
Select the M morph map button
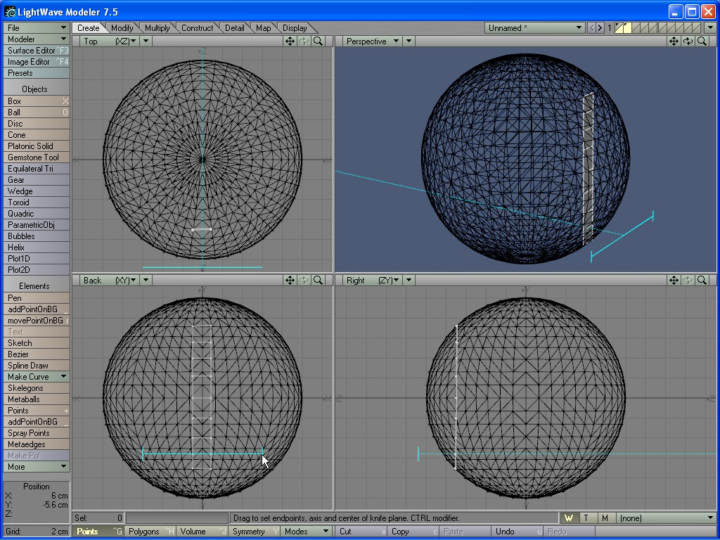(605, 518)
